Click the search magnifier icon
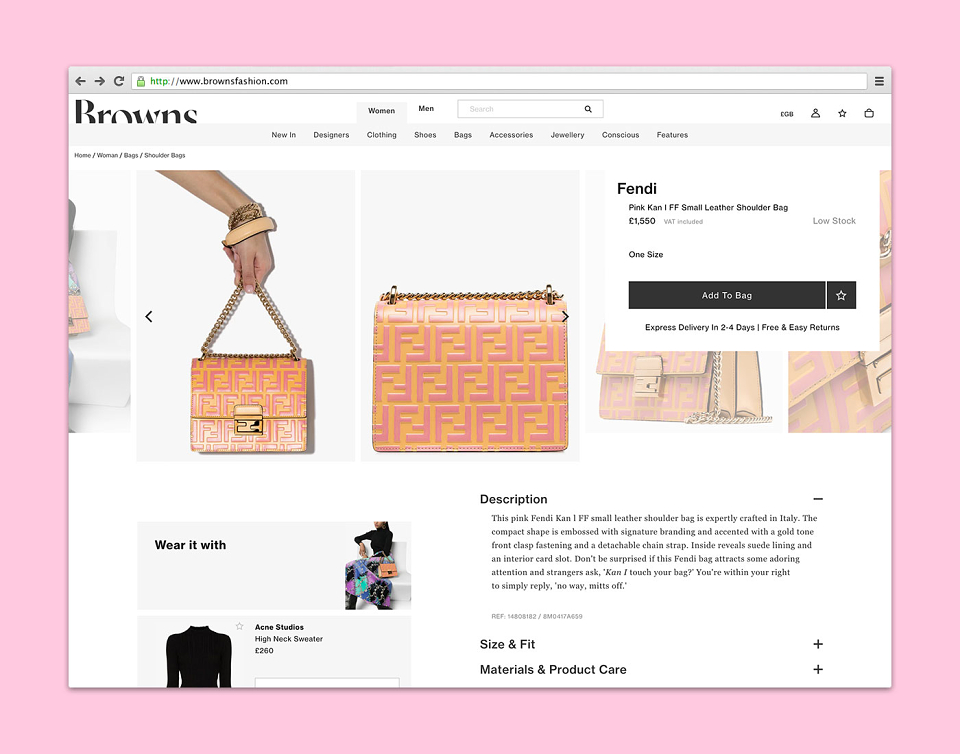The image size is (960, 754). (x=588, y=109)
